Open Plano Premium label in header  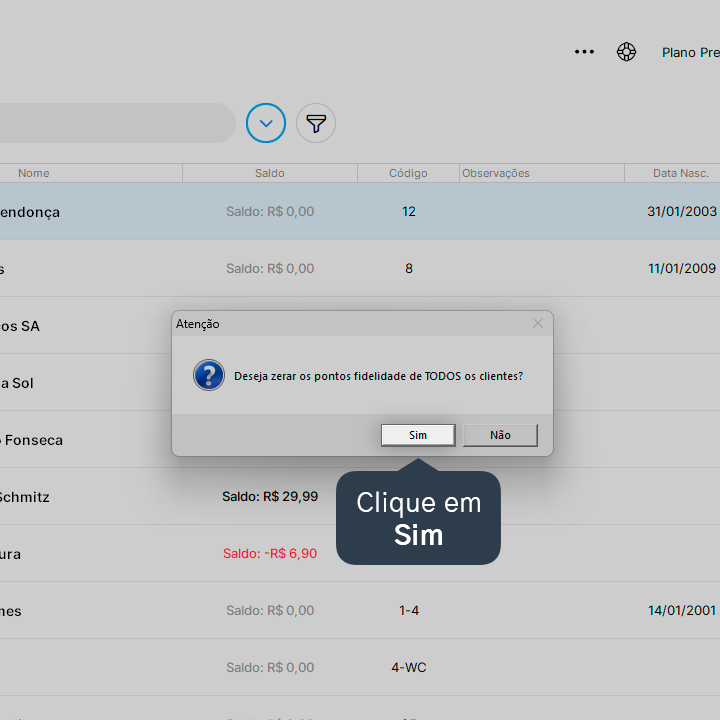(690, 52)
